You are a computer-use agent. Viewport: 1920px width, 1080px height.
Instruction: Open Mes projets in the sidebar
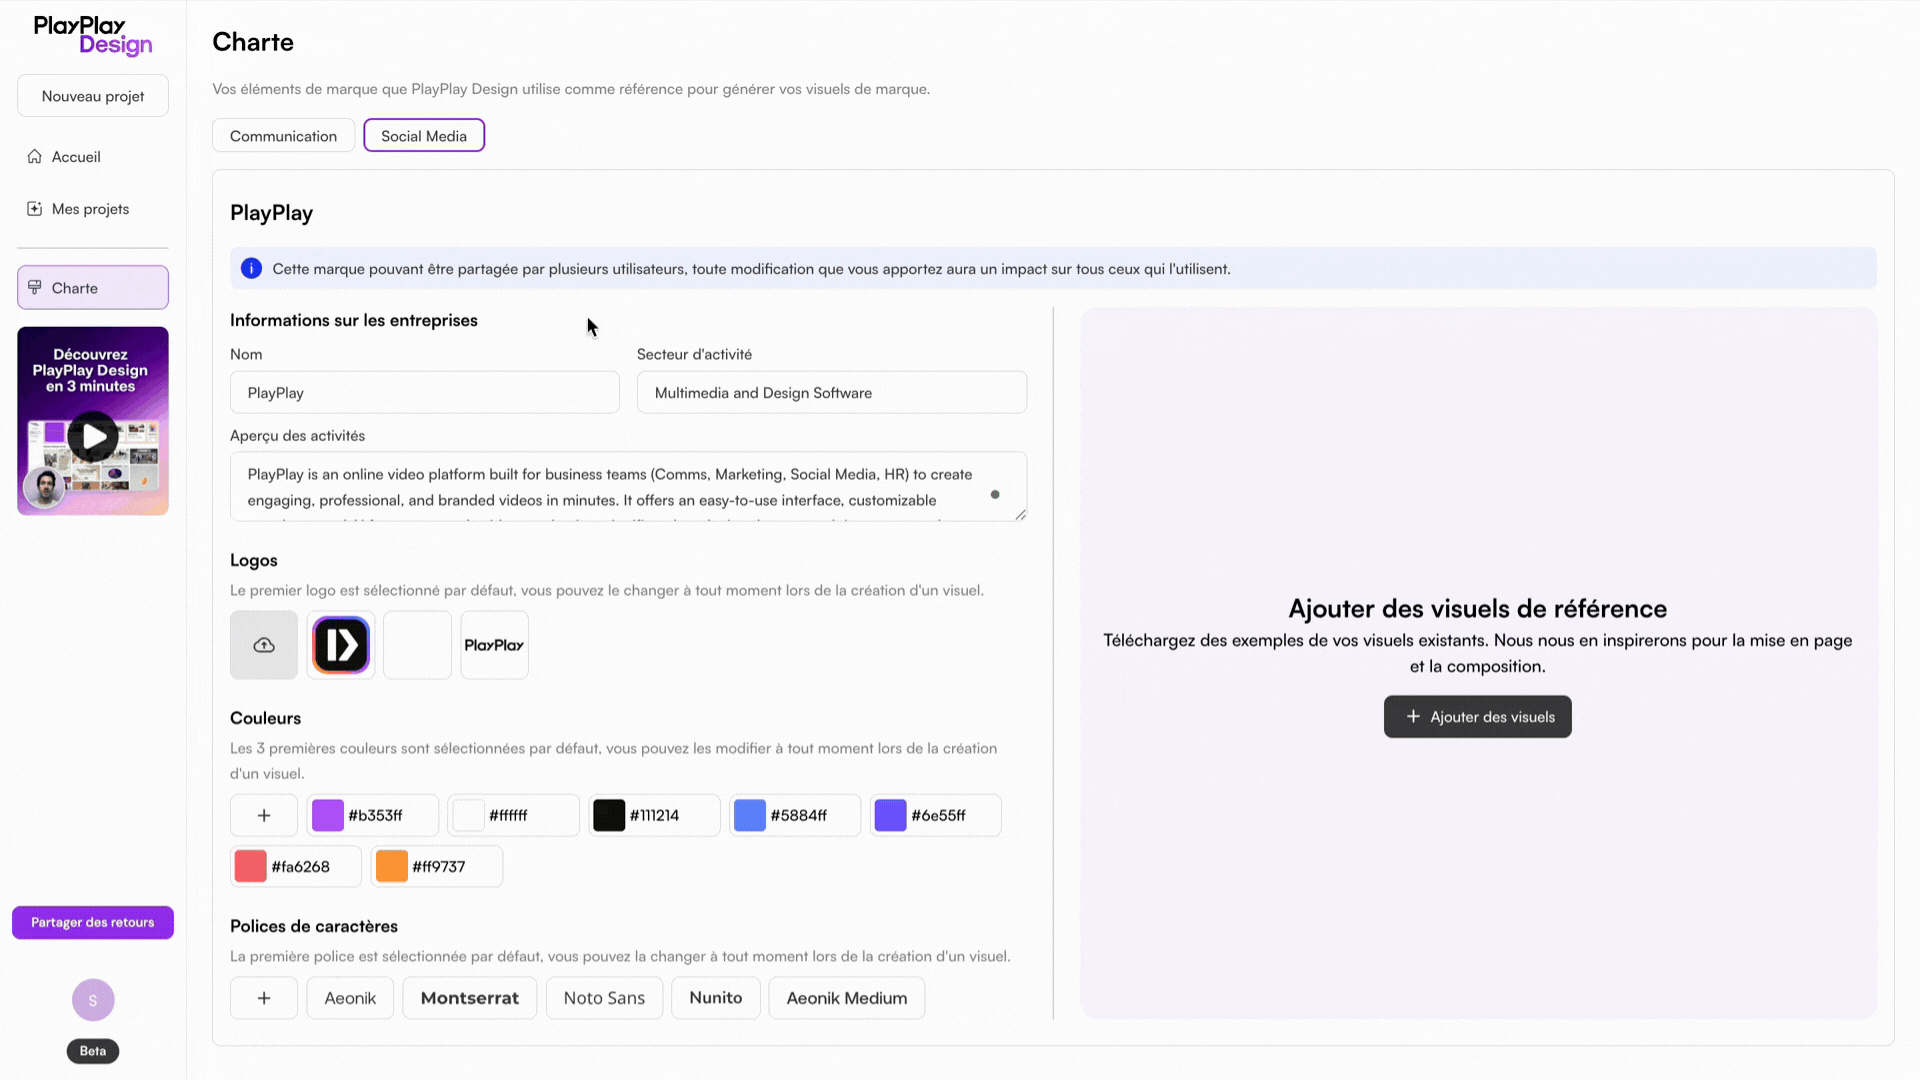click(x=90, y=209)
